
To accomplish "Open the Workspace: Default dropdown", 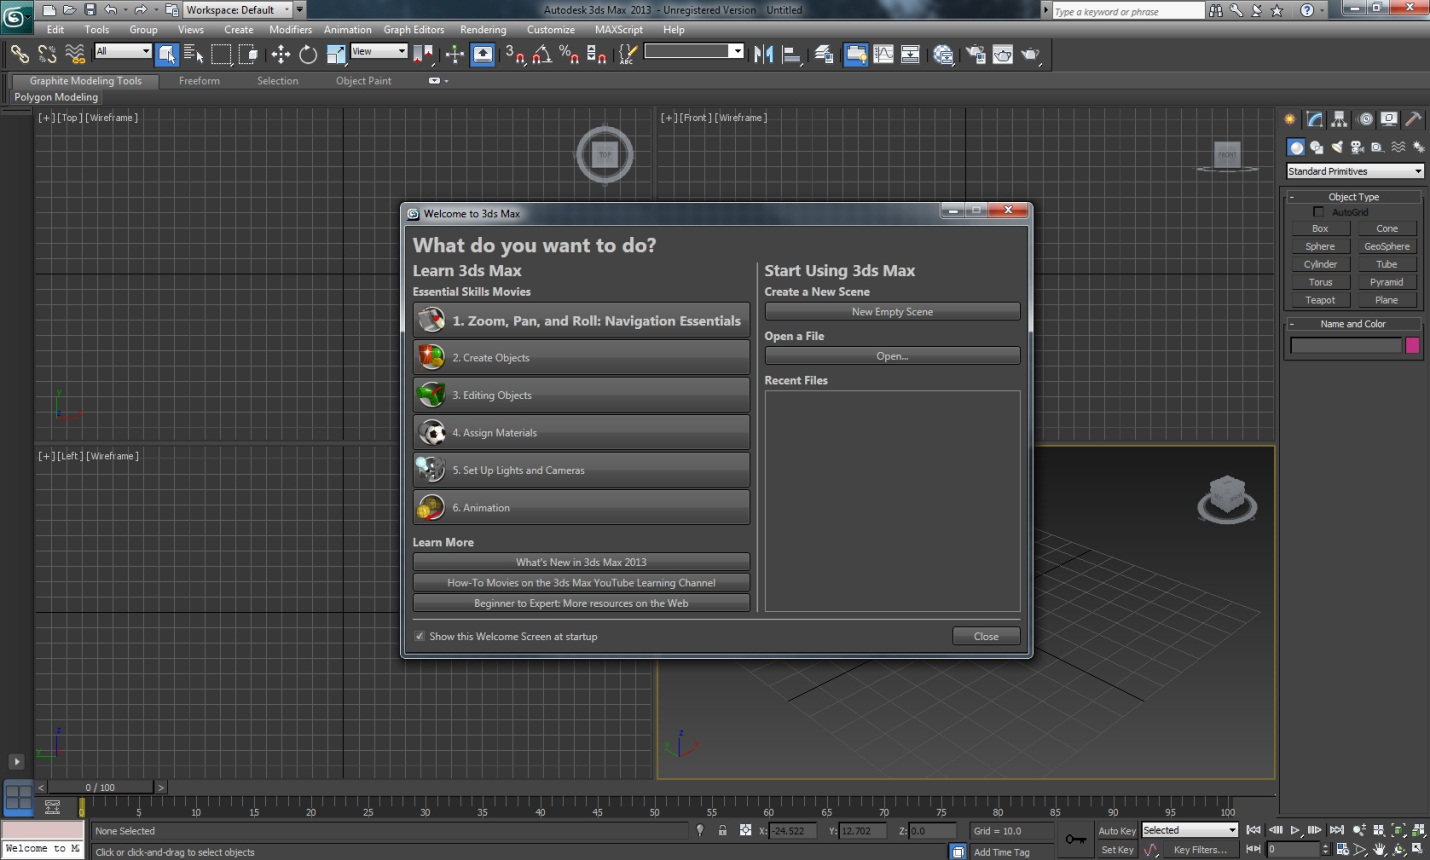I will pos(238,10).
